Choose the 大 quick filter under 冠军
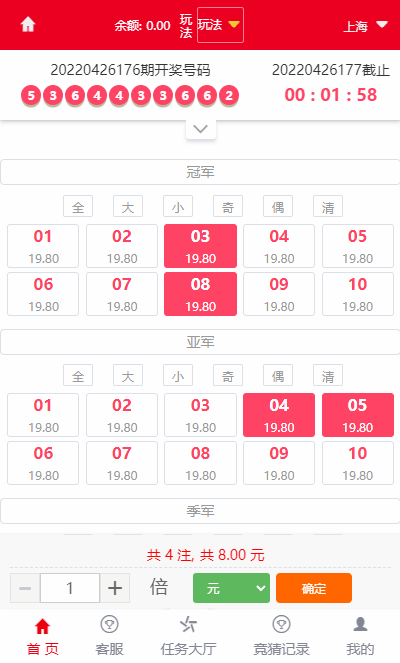The width and height of the screenshot is (400, 663). pyautogui.click(x=128, y=206)
